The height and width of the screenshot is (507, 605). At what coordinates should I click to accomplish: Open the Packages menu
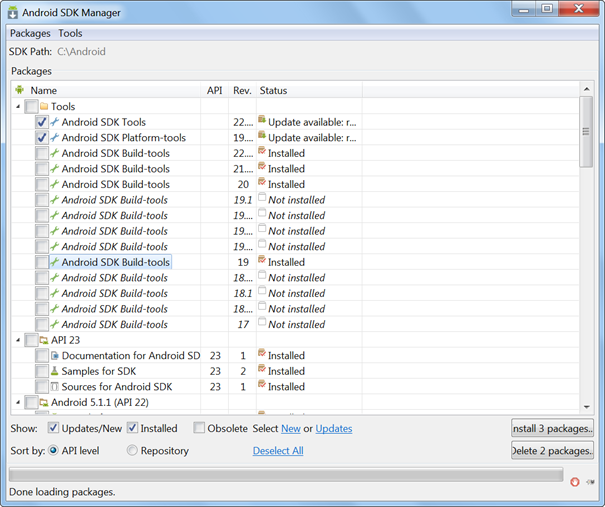30,33
